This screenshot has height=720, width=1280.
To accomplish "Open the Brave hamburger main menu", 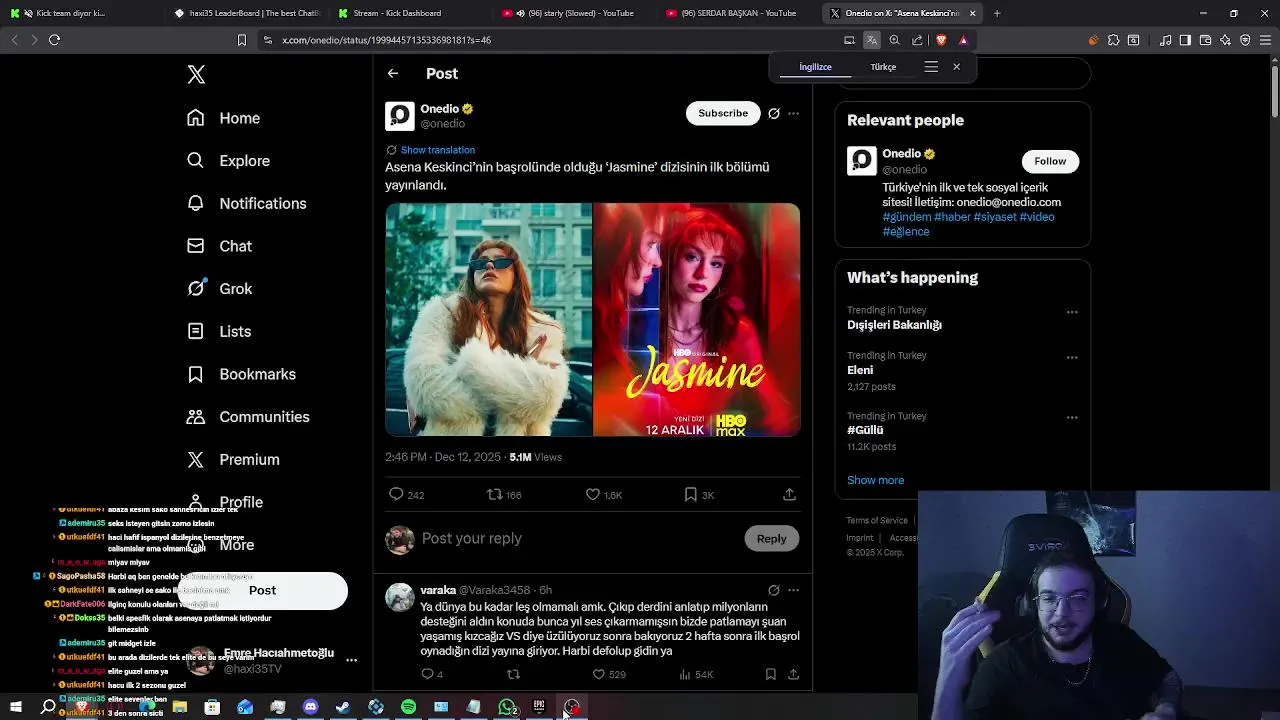I will 1265,40.
